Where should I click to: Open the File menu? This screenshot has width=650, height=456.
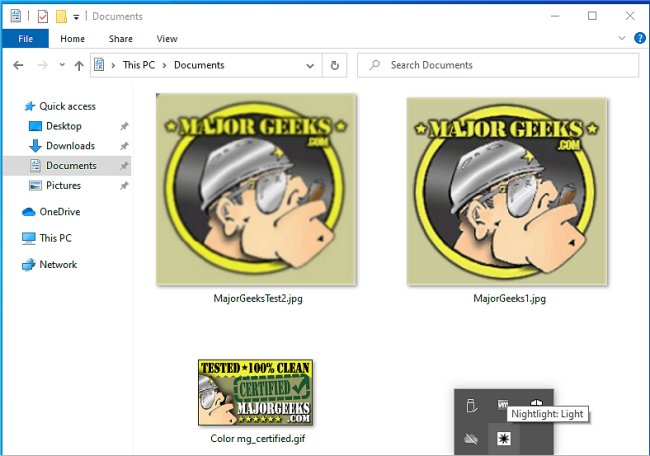(x=25, y=39)
